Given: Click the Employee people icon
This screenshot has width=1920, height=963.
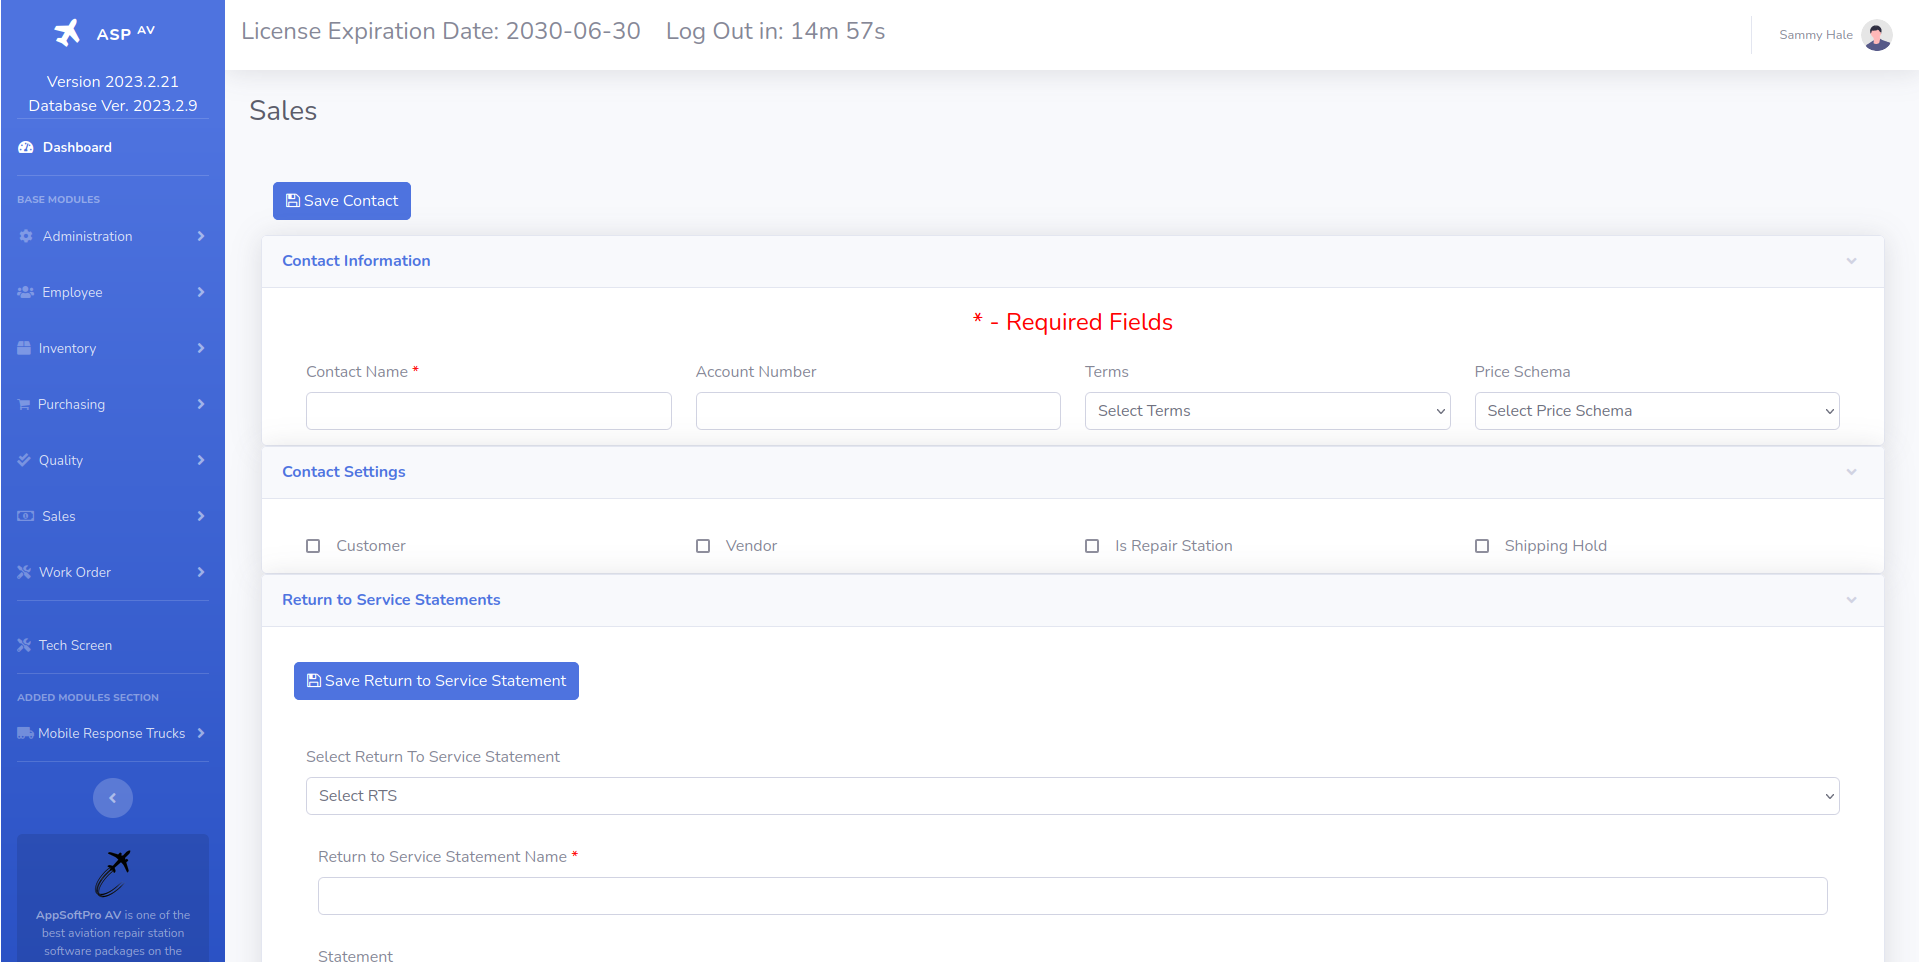Looking at the screenshot, I should click(x=26, y=292).
